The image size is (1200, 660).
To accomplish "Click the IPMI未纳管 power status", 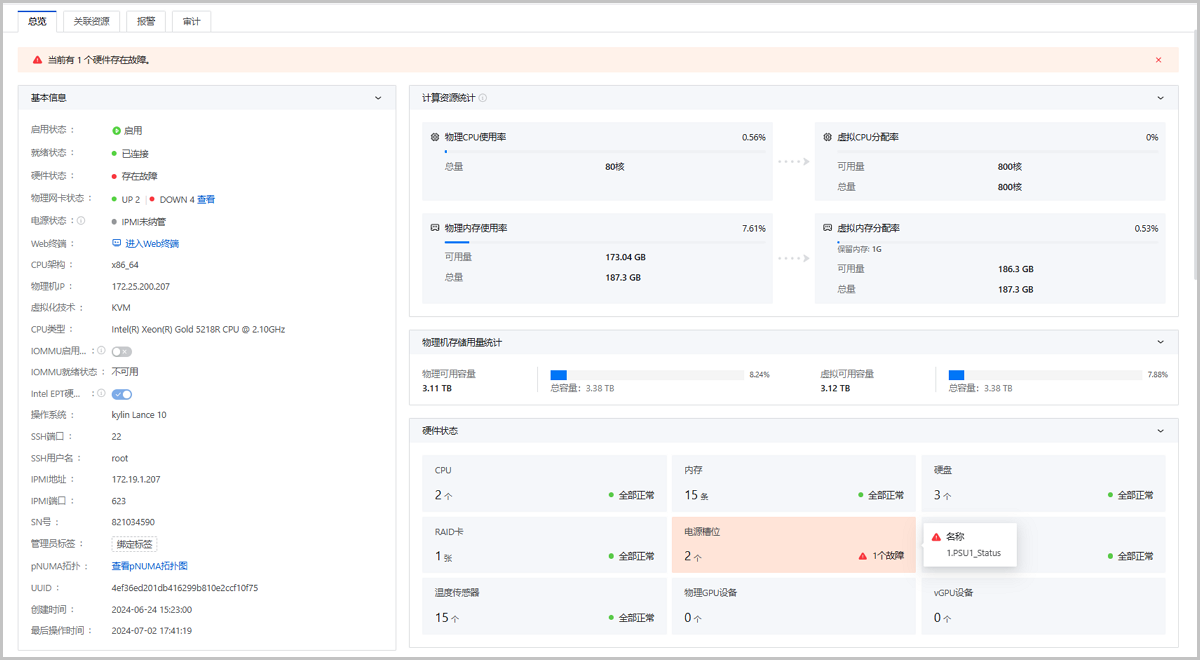I will 143,222.
